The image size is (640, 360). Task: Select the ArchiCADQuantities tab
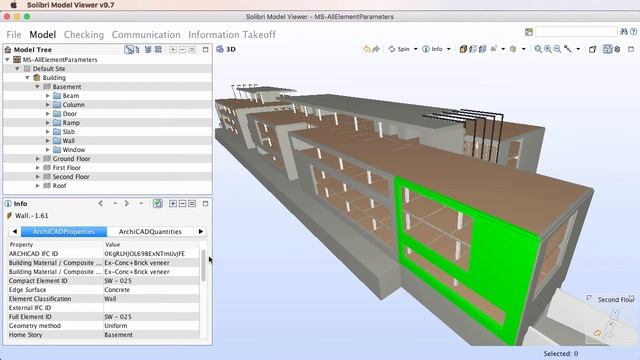coord(150,231)
